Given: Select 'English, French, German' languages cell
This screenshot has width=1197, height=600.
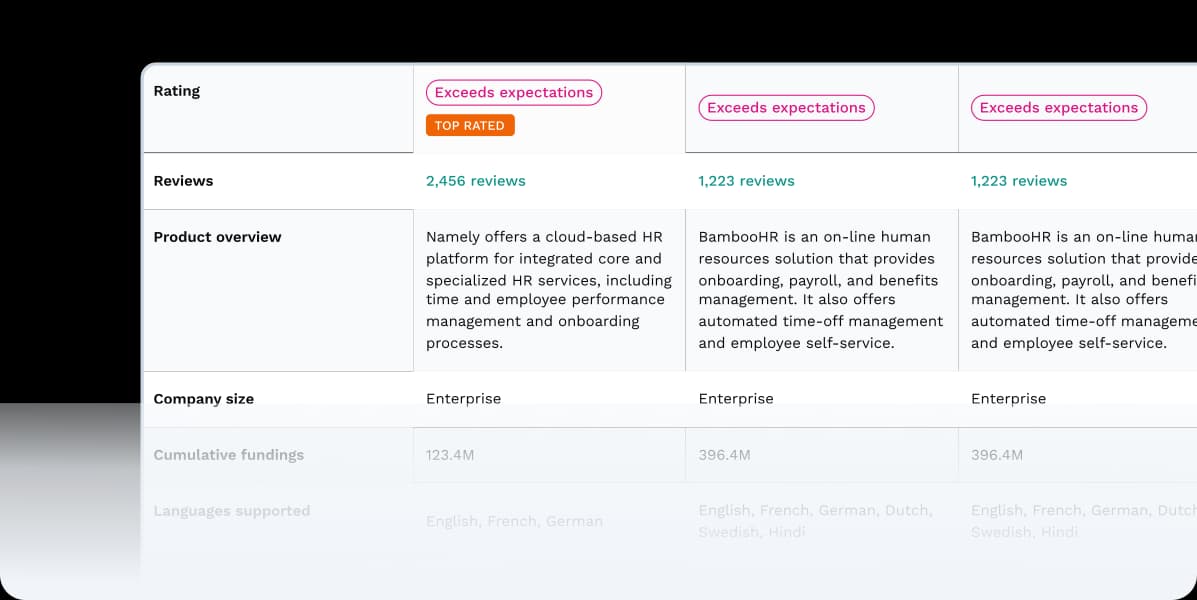Looking at the screenshot, I should pos(514,521).
